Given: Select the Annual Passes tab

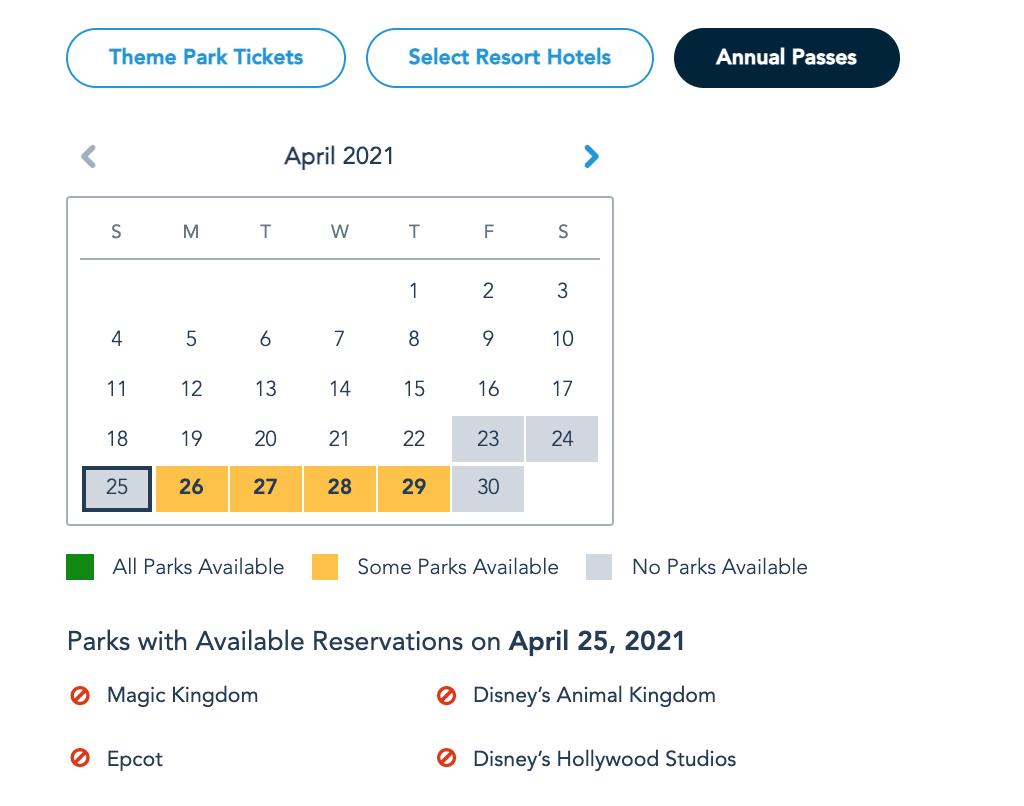Looking at the screenshot, I should (786, 57).
